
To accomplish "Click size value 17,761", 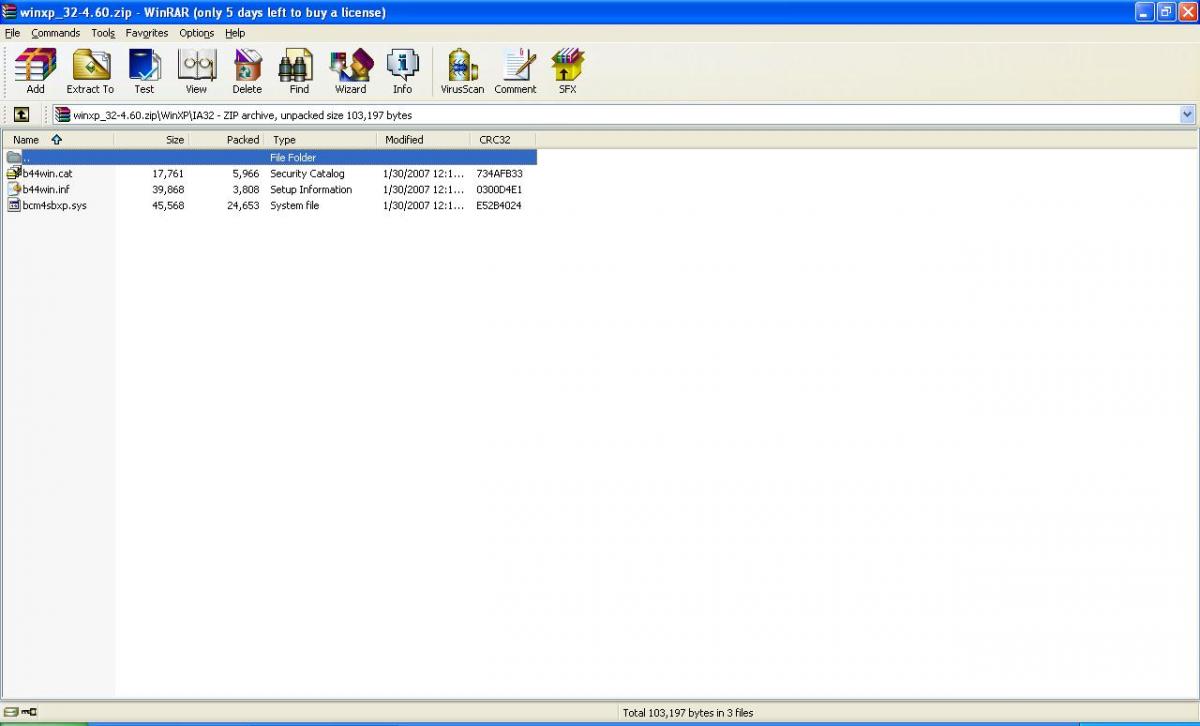I will point(168,174).
